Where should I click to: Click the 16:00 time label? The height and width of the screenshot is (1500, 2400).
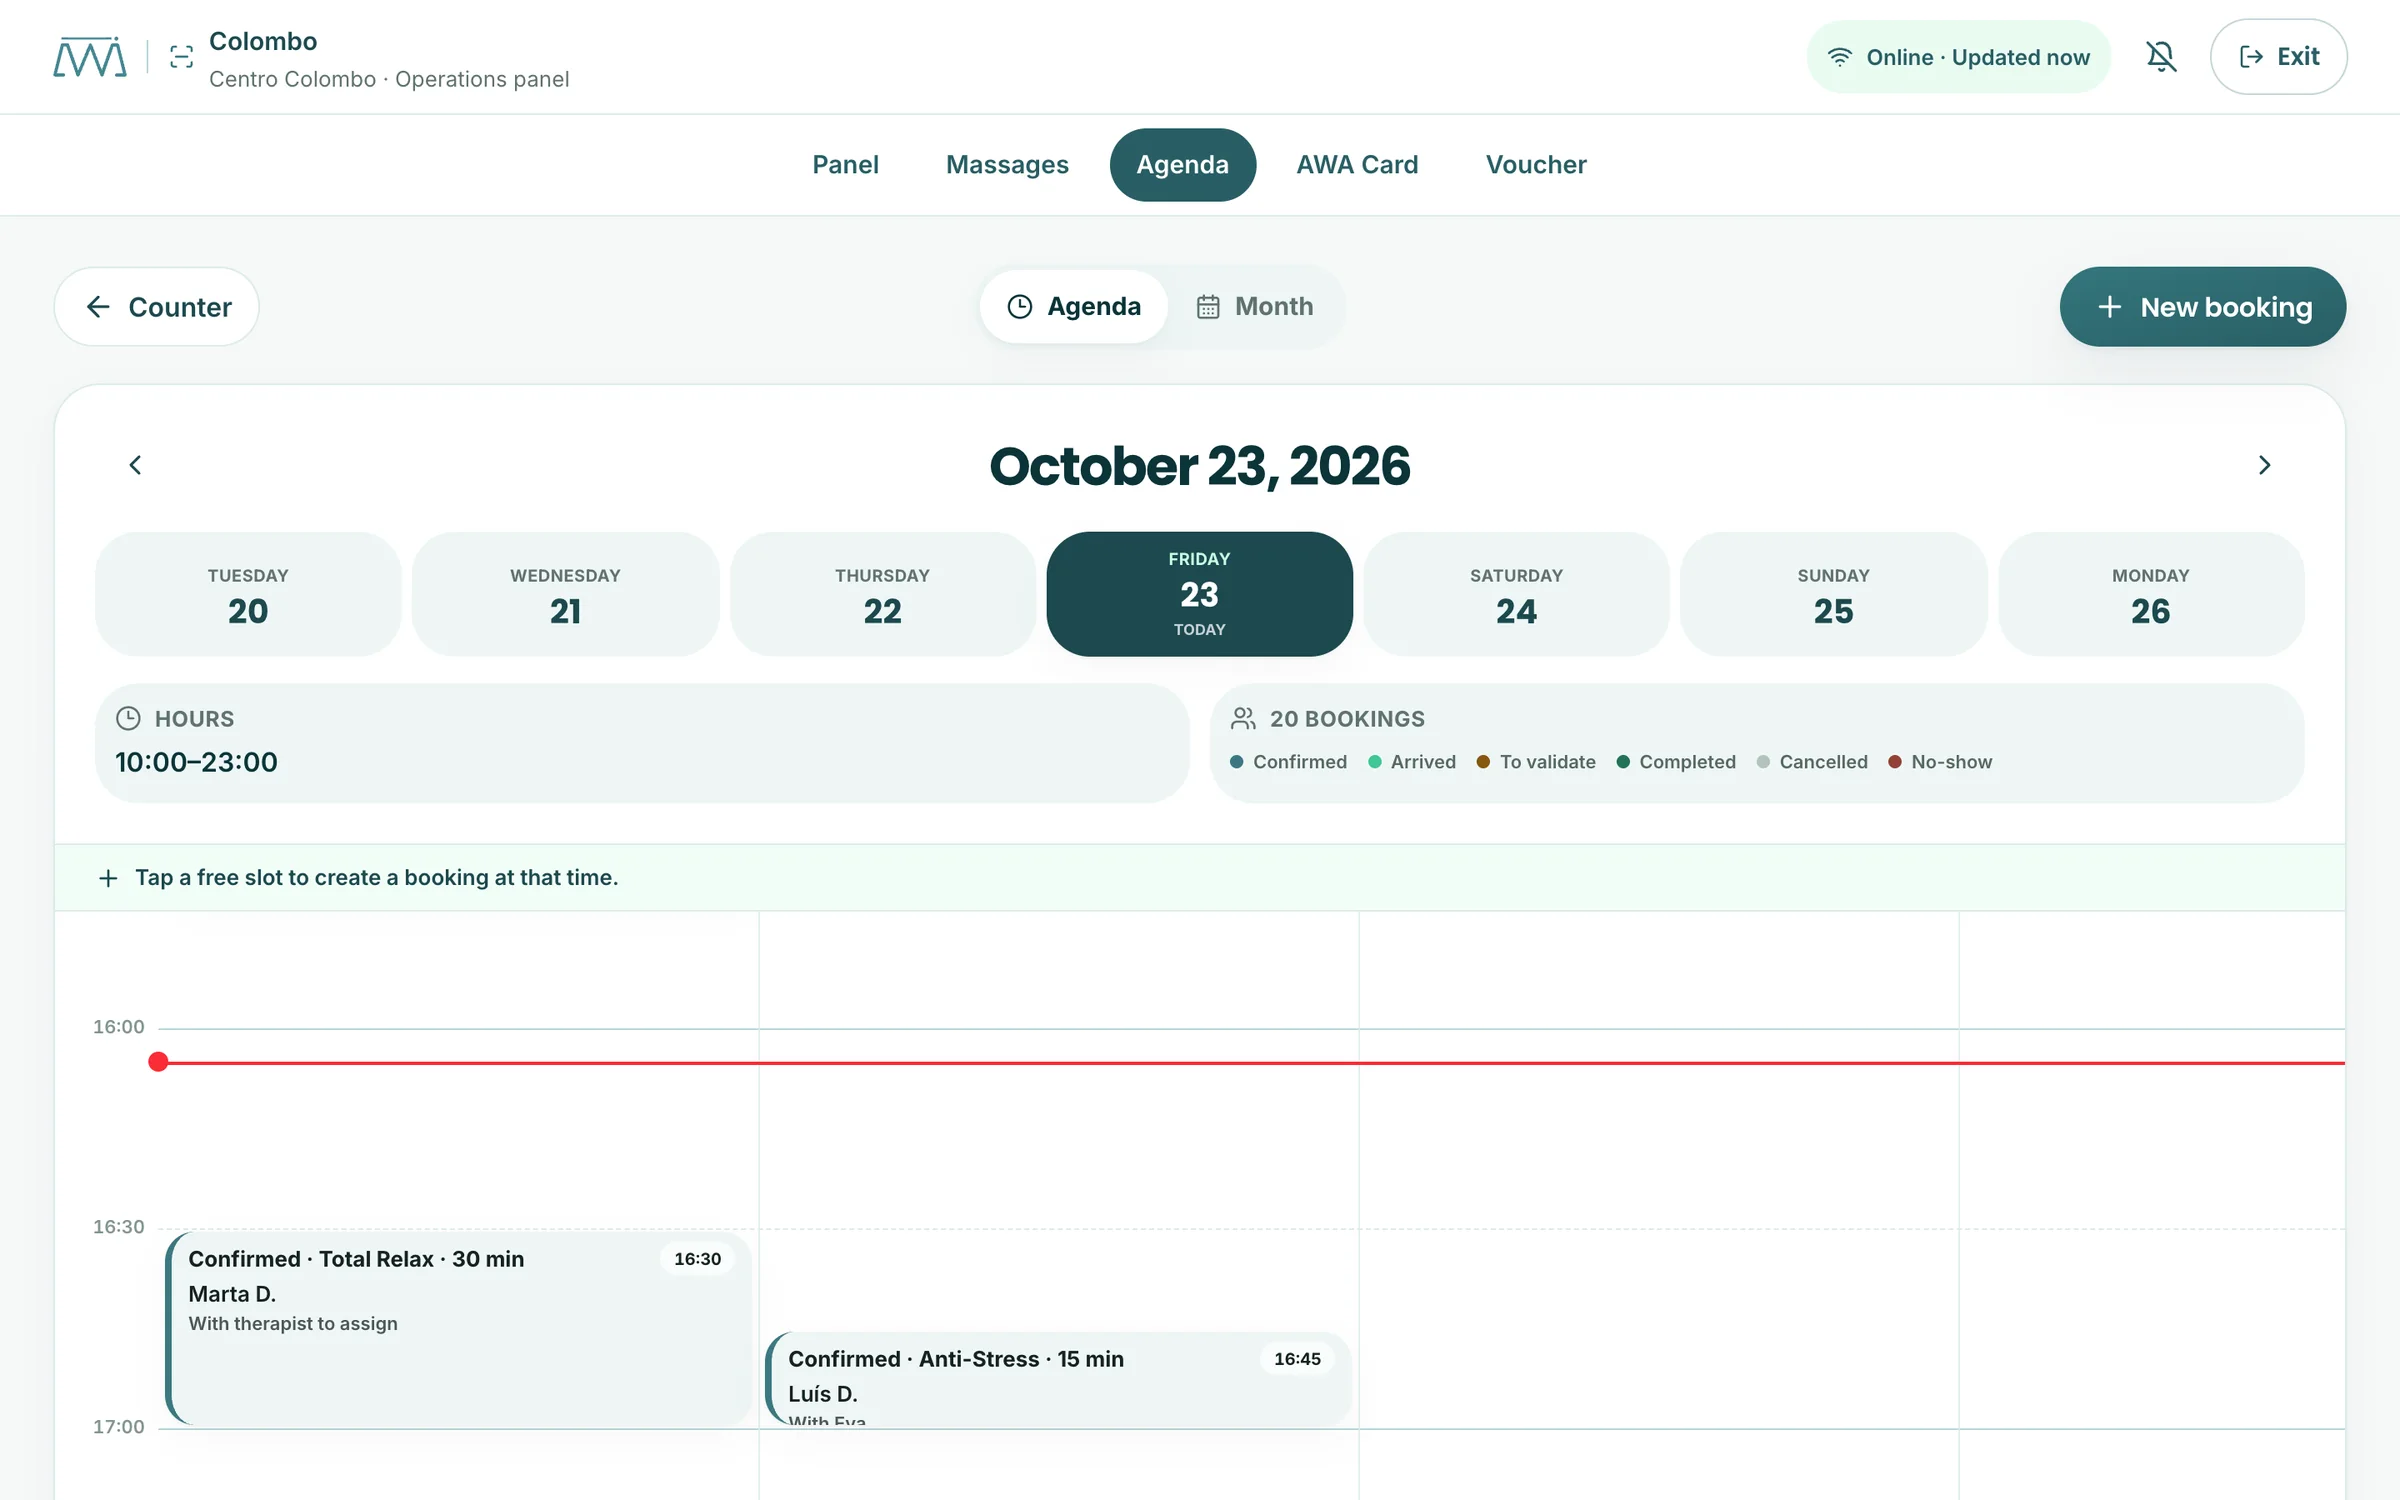tap(119, 1027)
